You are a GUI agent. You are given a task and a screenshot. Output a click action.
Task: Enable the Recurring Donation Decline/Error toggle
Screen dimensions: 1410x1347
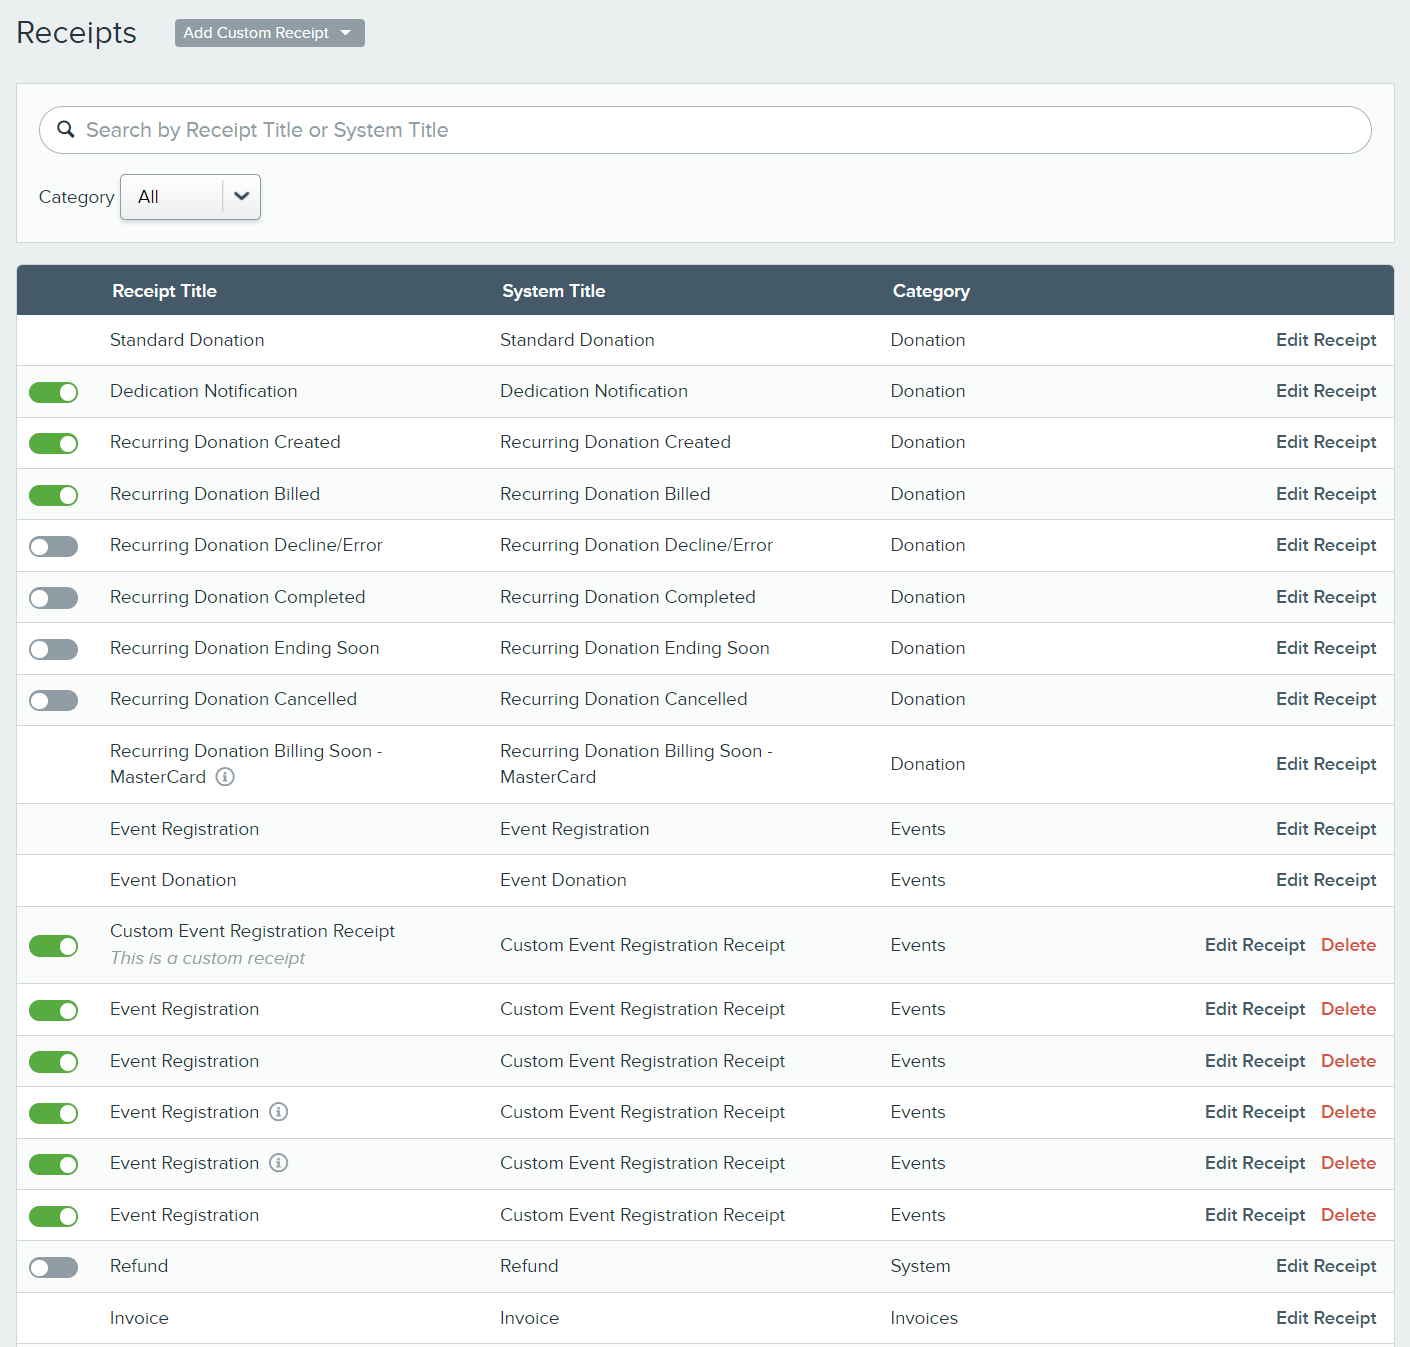(x=54, y=546)
